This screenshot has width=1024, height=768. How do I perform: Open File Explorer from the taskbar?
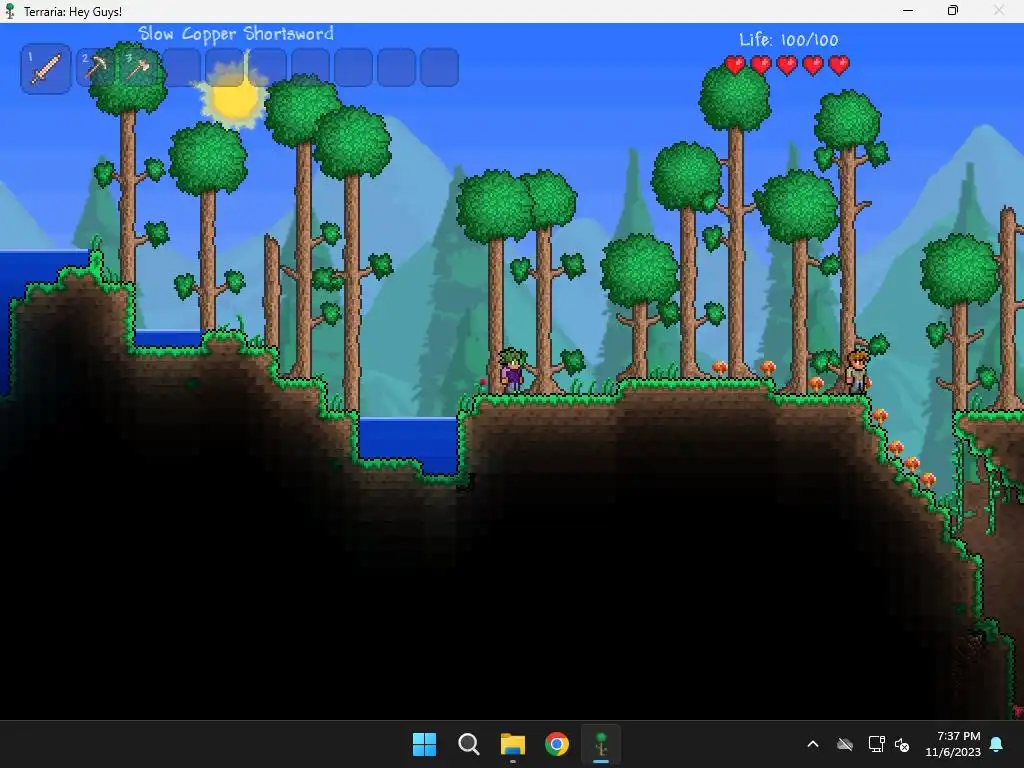(513, 744)
